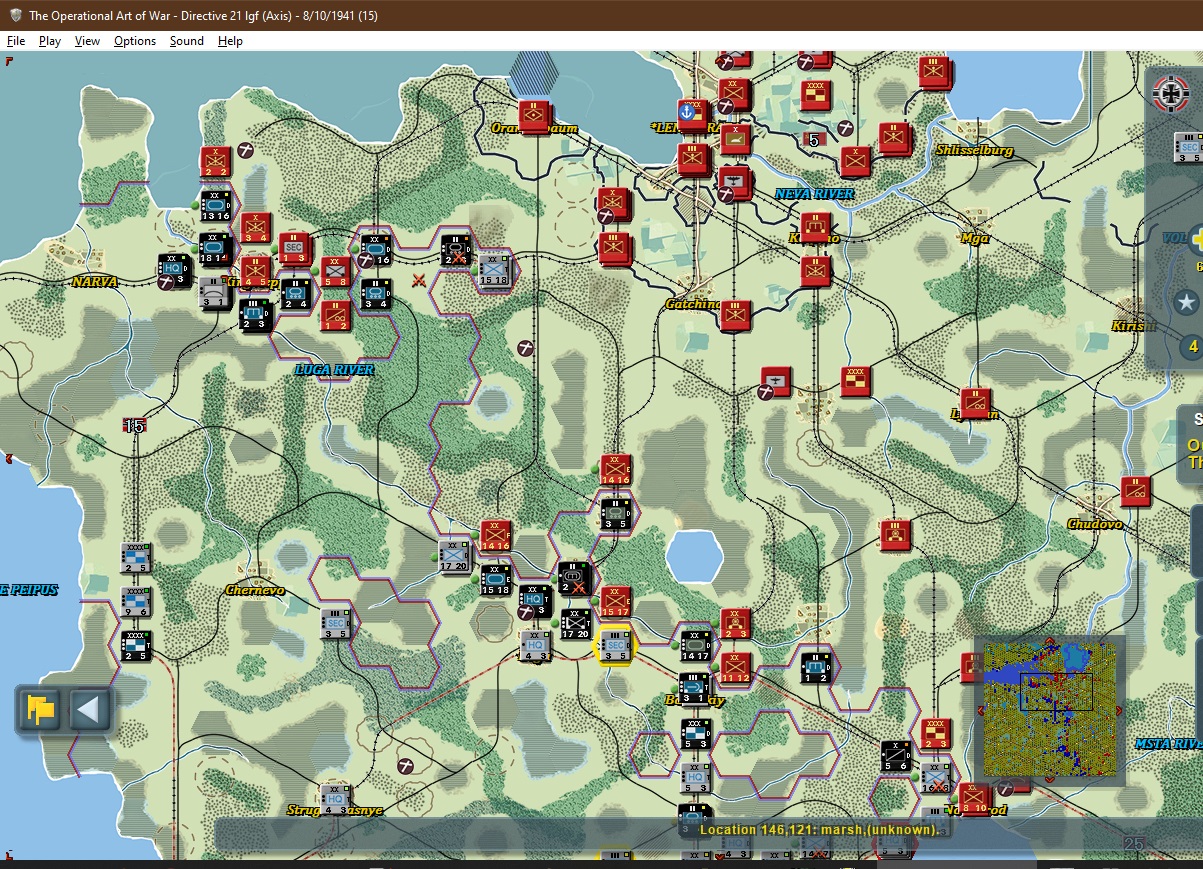The width and height of the screenshot is (1203, 869).
Task: Select the black XX unit 13 16
Action: pyautogui.click(x=215, y=206)
